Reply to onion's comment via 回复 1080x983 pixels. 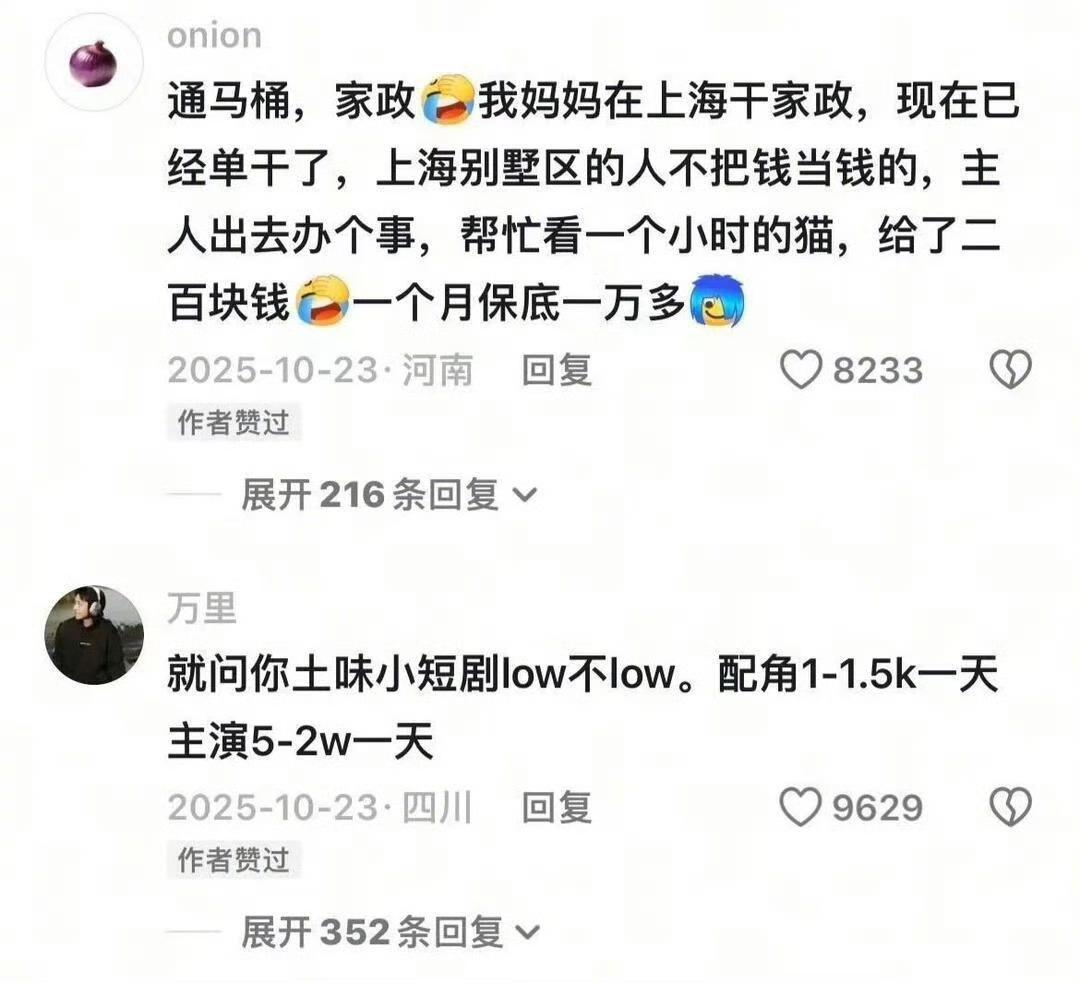(x=557, y=370)
